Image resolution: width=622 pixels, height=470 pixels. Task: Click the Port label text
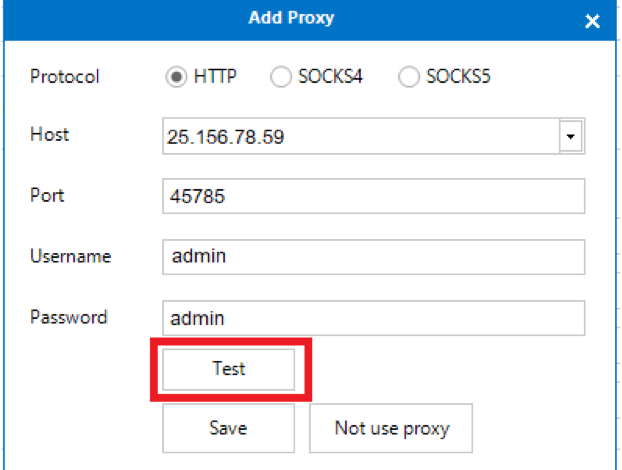(x=47, y=195)
